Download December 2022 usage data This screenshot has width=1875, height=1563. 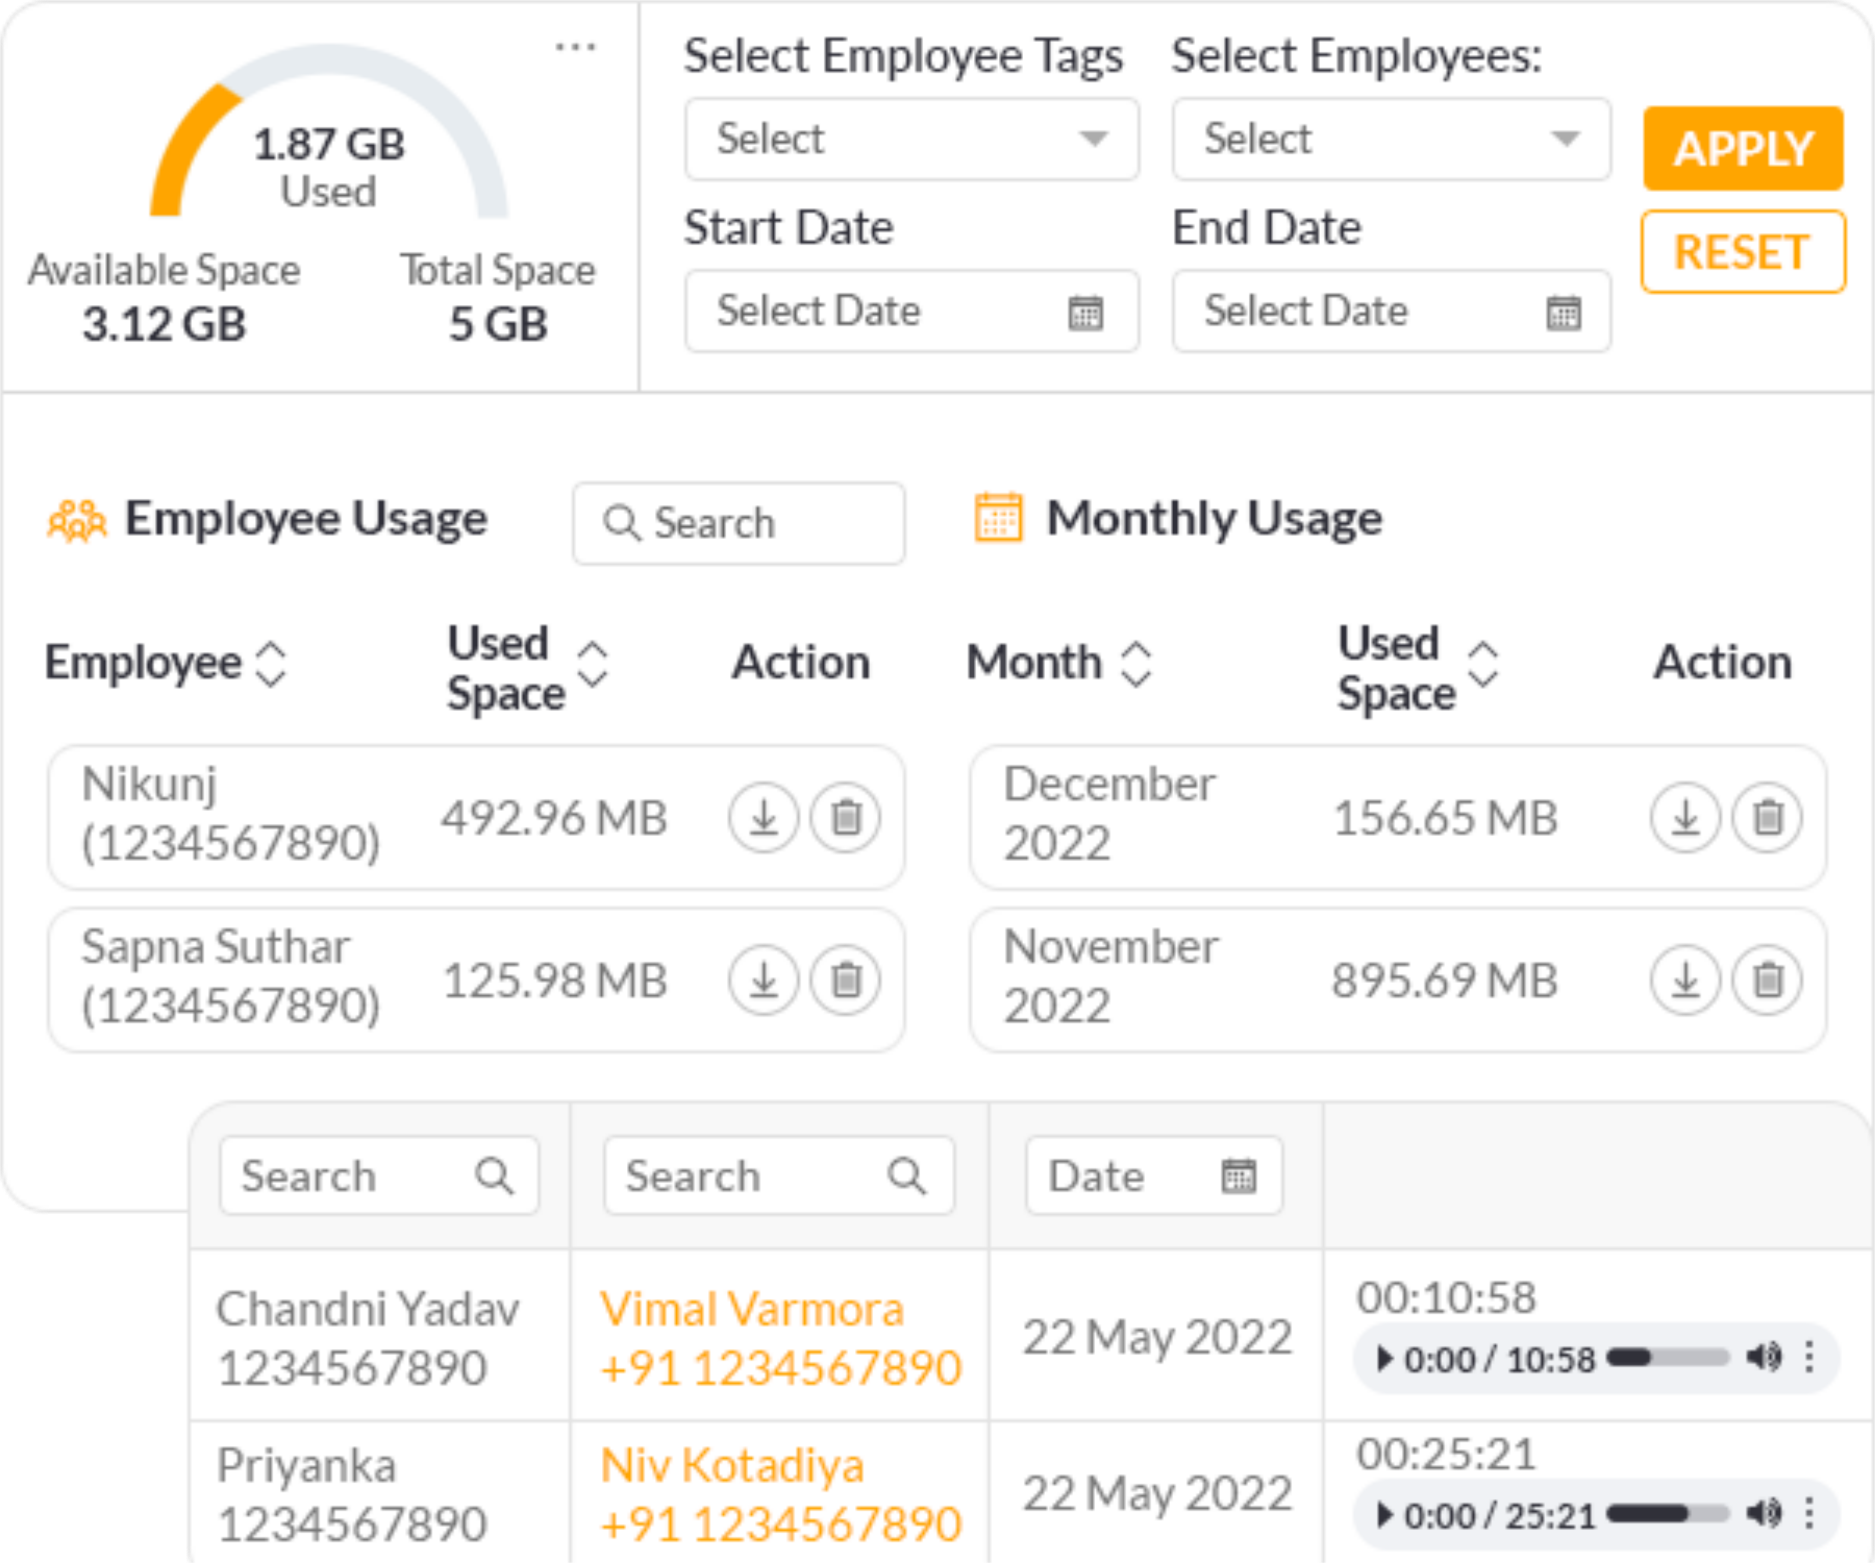pos(1685,817)
